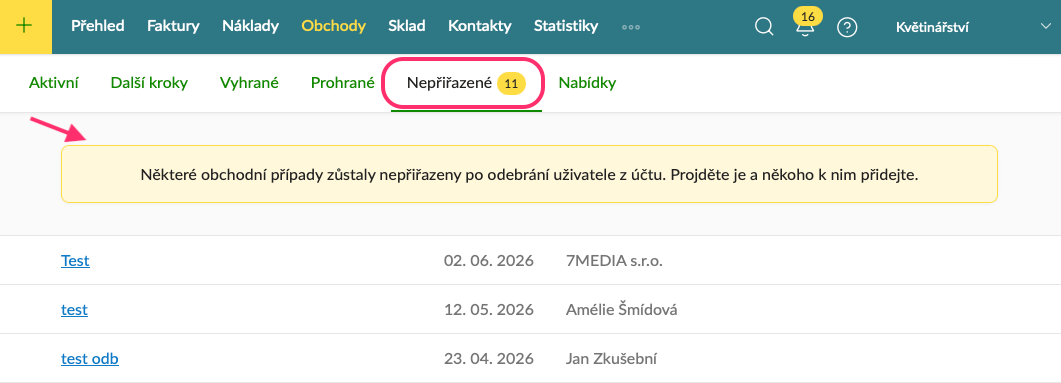Open the search magnifier icon
Screen dimensions: 1061x383
coord(764,27)
